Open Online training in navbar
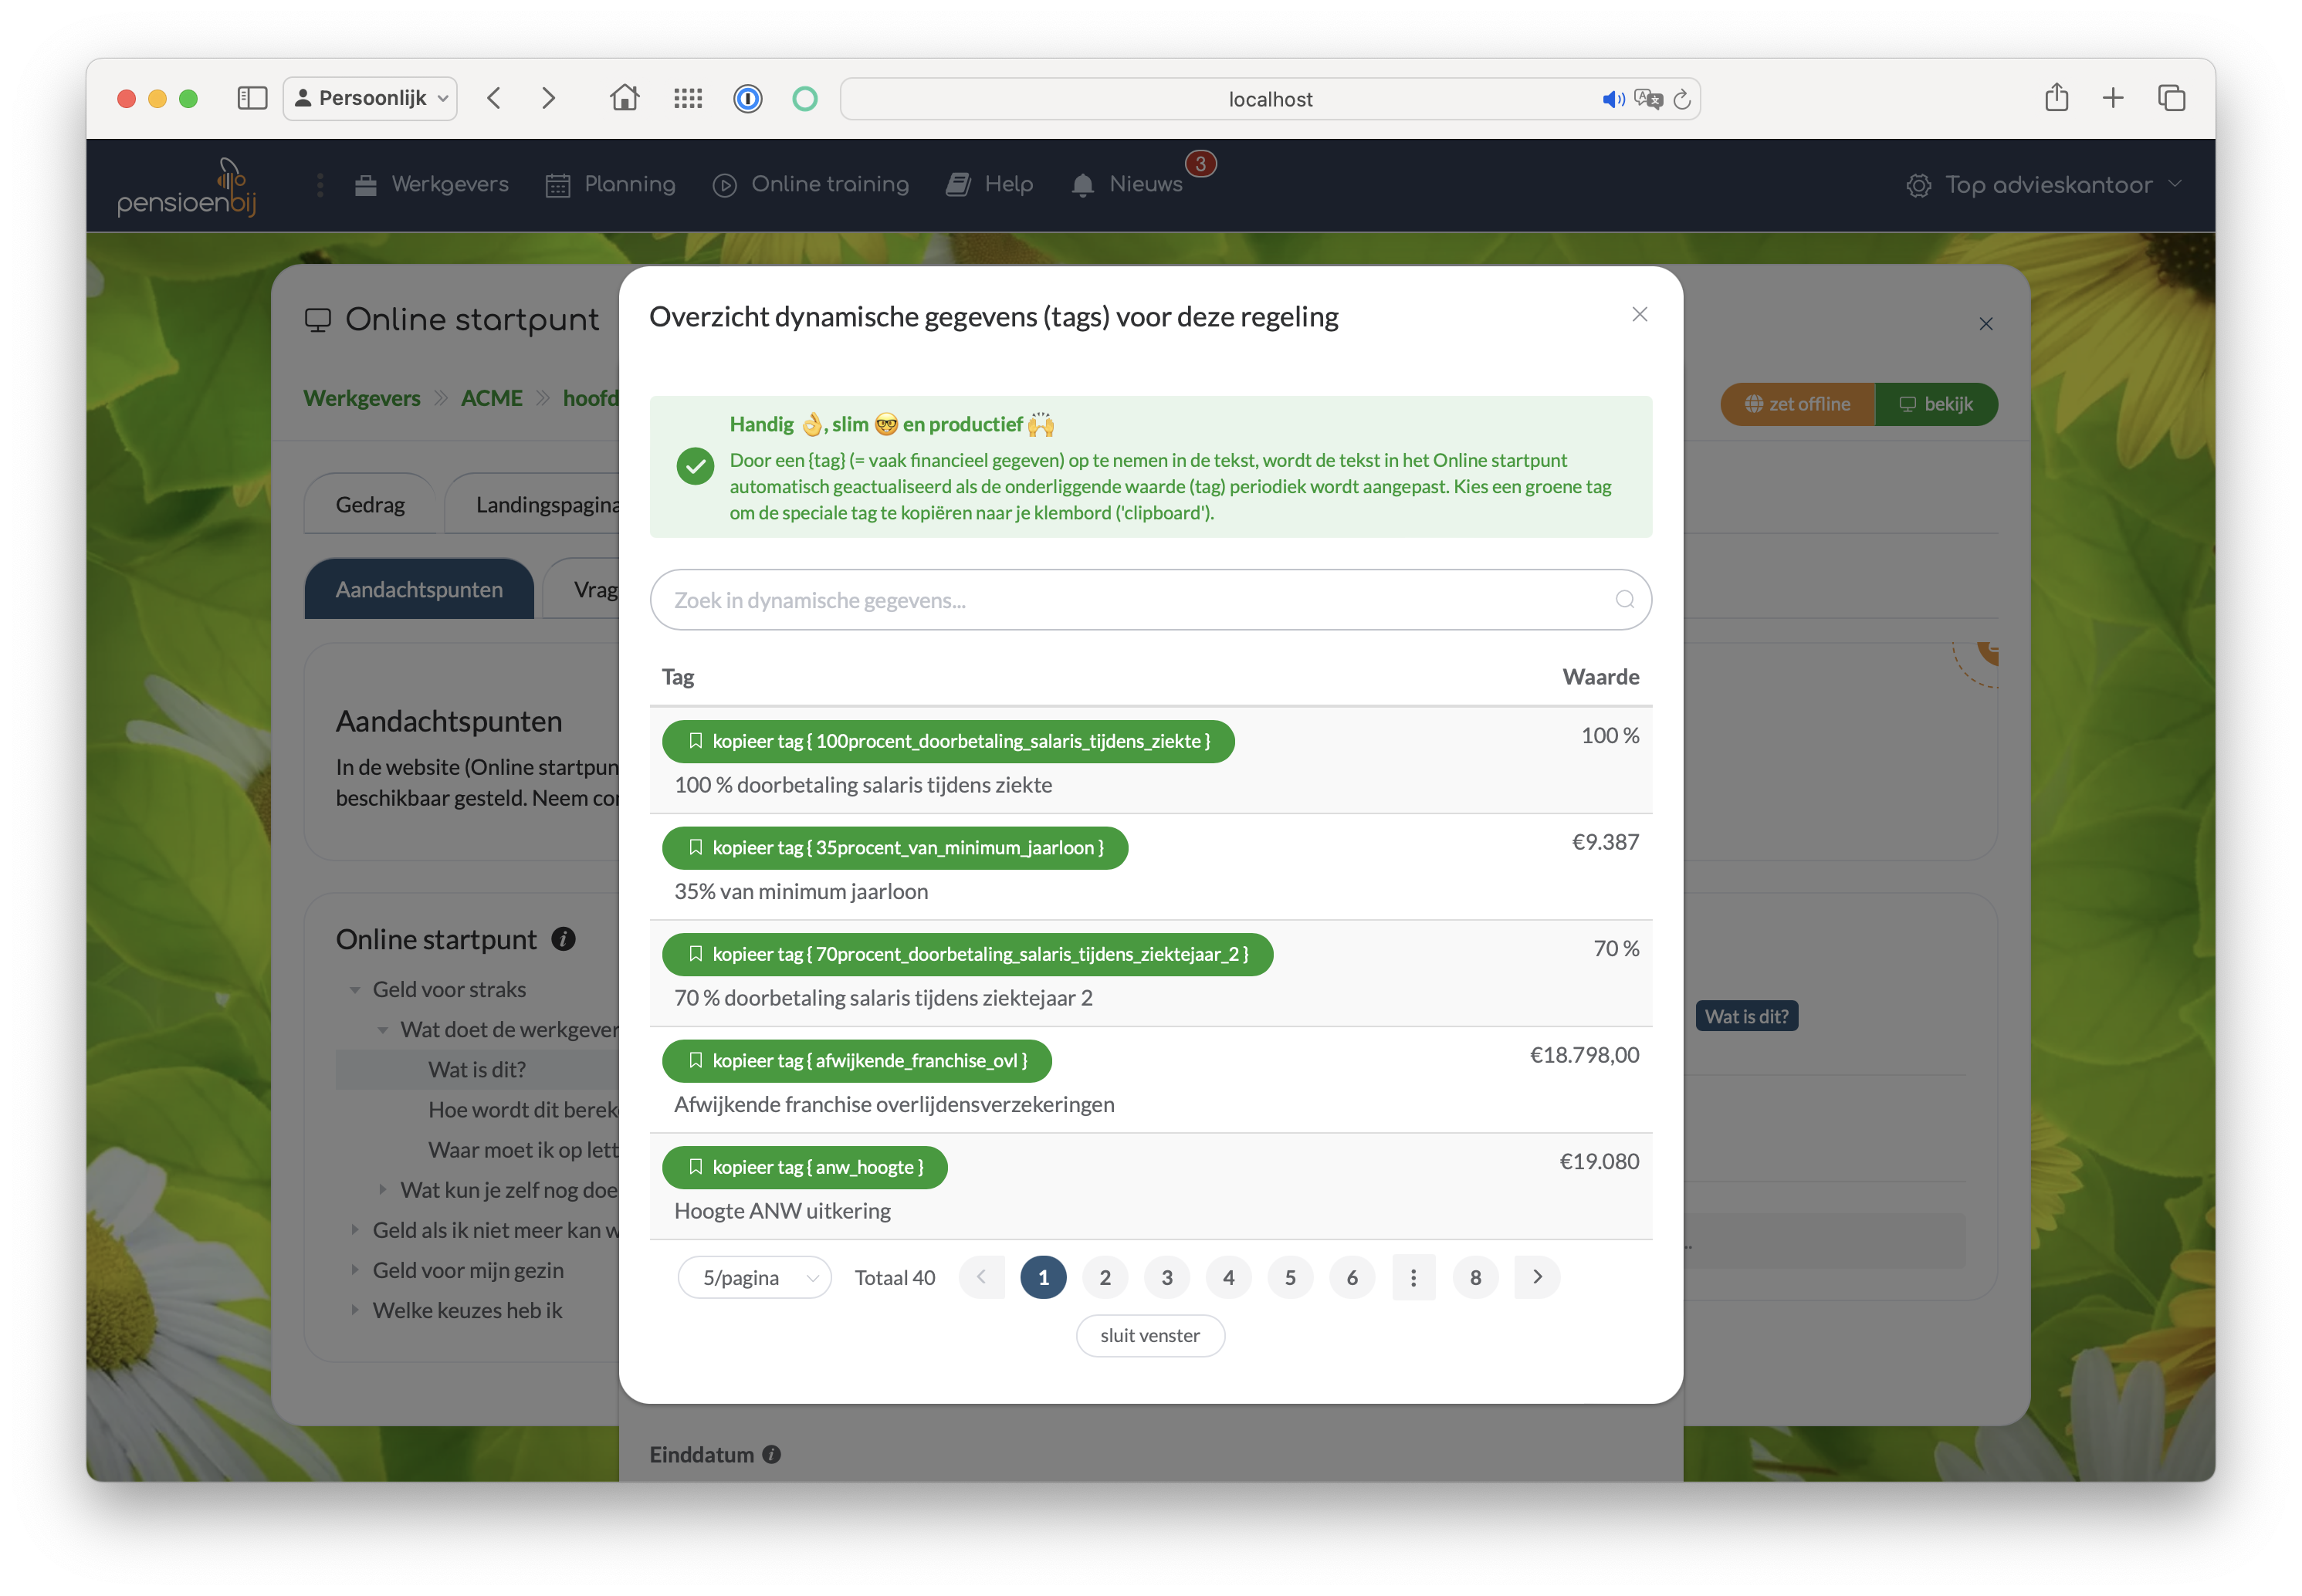Viewport: 2302px width, 1596px height. [x=811, y=185]
